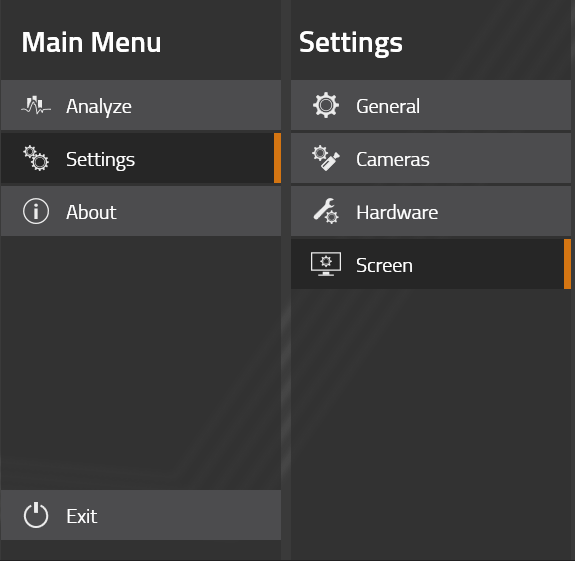Click orange selection bar beside Settings item
This screenshot has height=561, width=575.
(277, 158)
